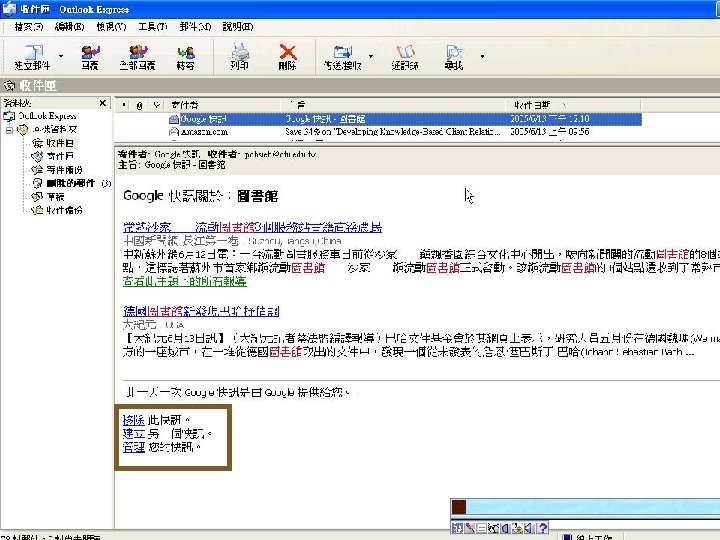This screenshot has width=720, height=540.
Task: Open the green 查看此主題上的所有報導 link
Action: pos(185,281)
